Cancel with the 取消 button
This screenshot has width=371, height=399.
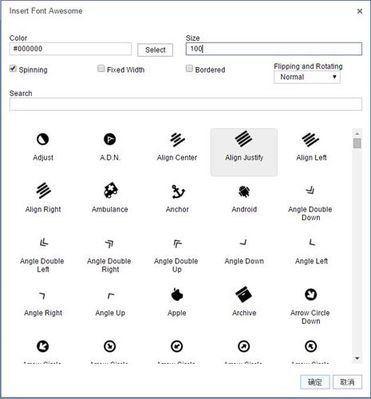(x=347, y=382)
